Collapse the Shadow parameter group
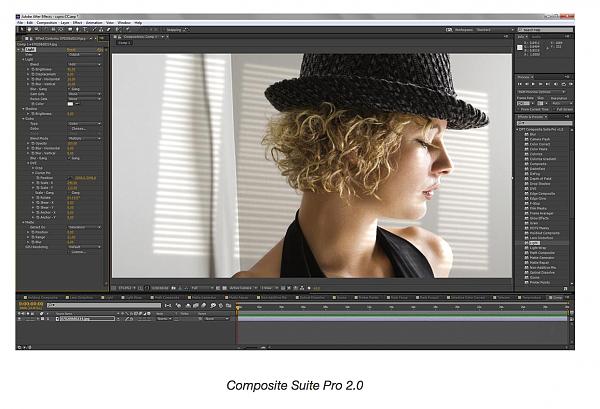 (23, 109)
